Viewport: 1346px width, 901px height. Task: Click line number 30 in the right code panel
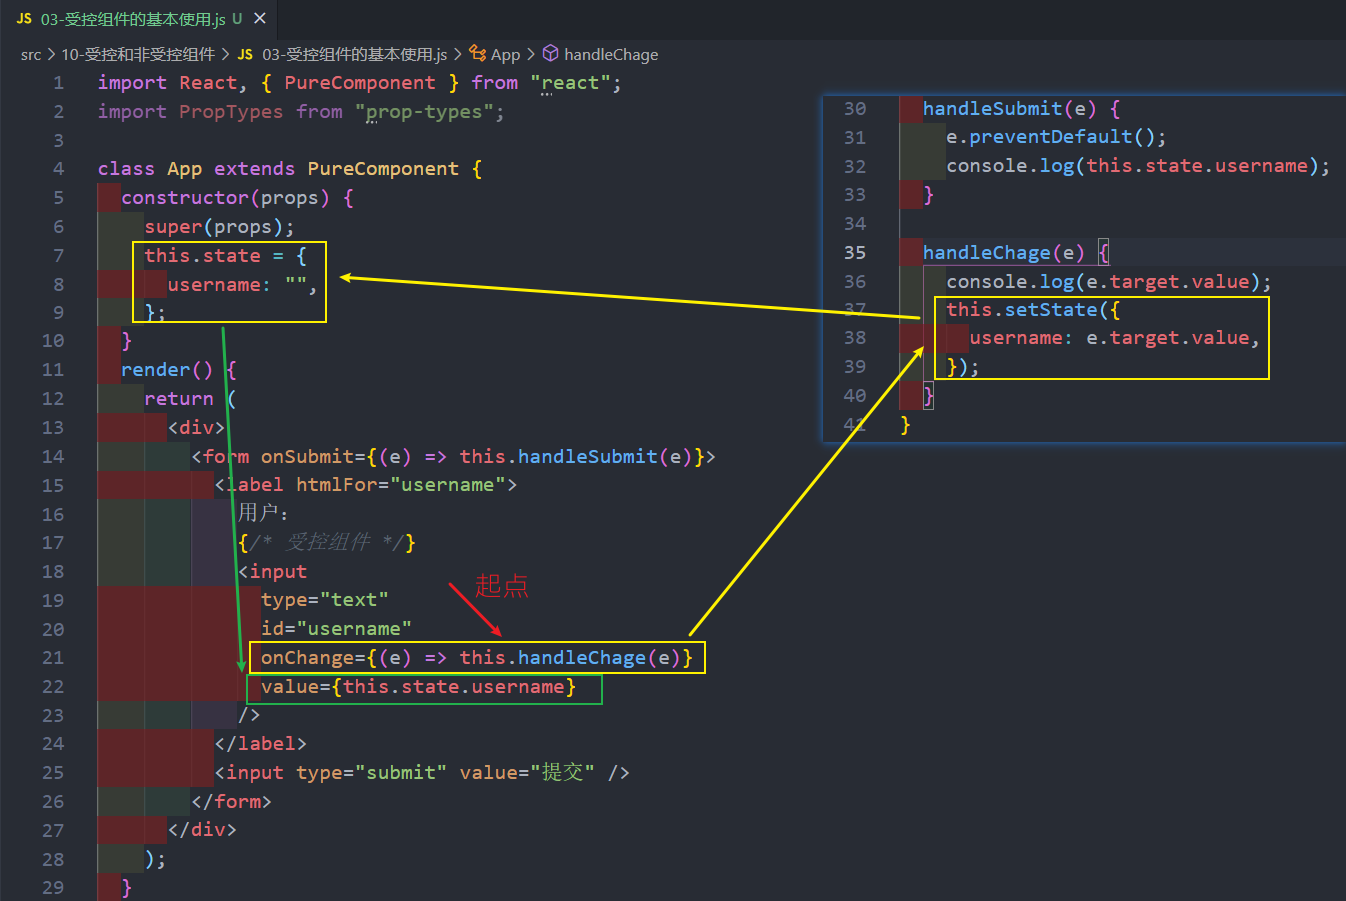pyautogui.click(x=855, y=109)
